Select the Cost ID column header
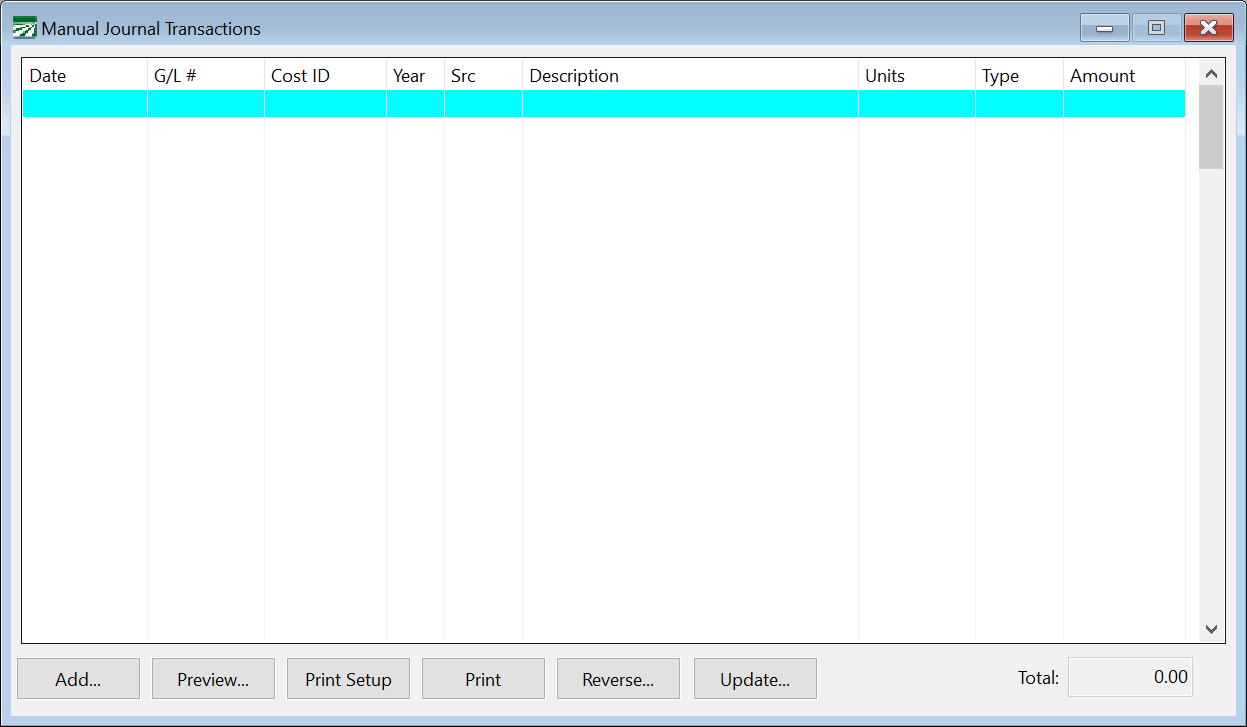 324,75
